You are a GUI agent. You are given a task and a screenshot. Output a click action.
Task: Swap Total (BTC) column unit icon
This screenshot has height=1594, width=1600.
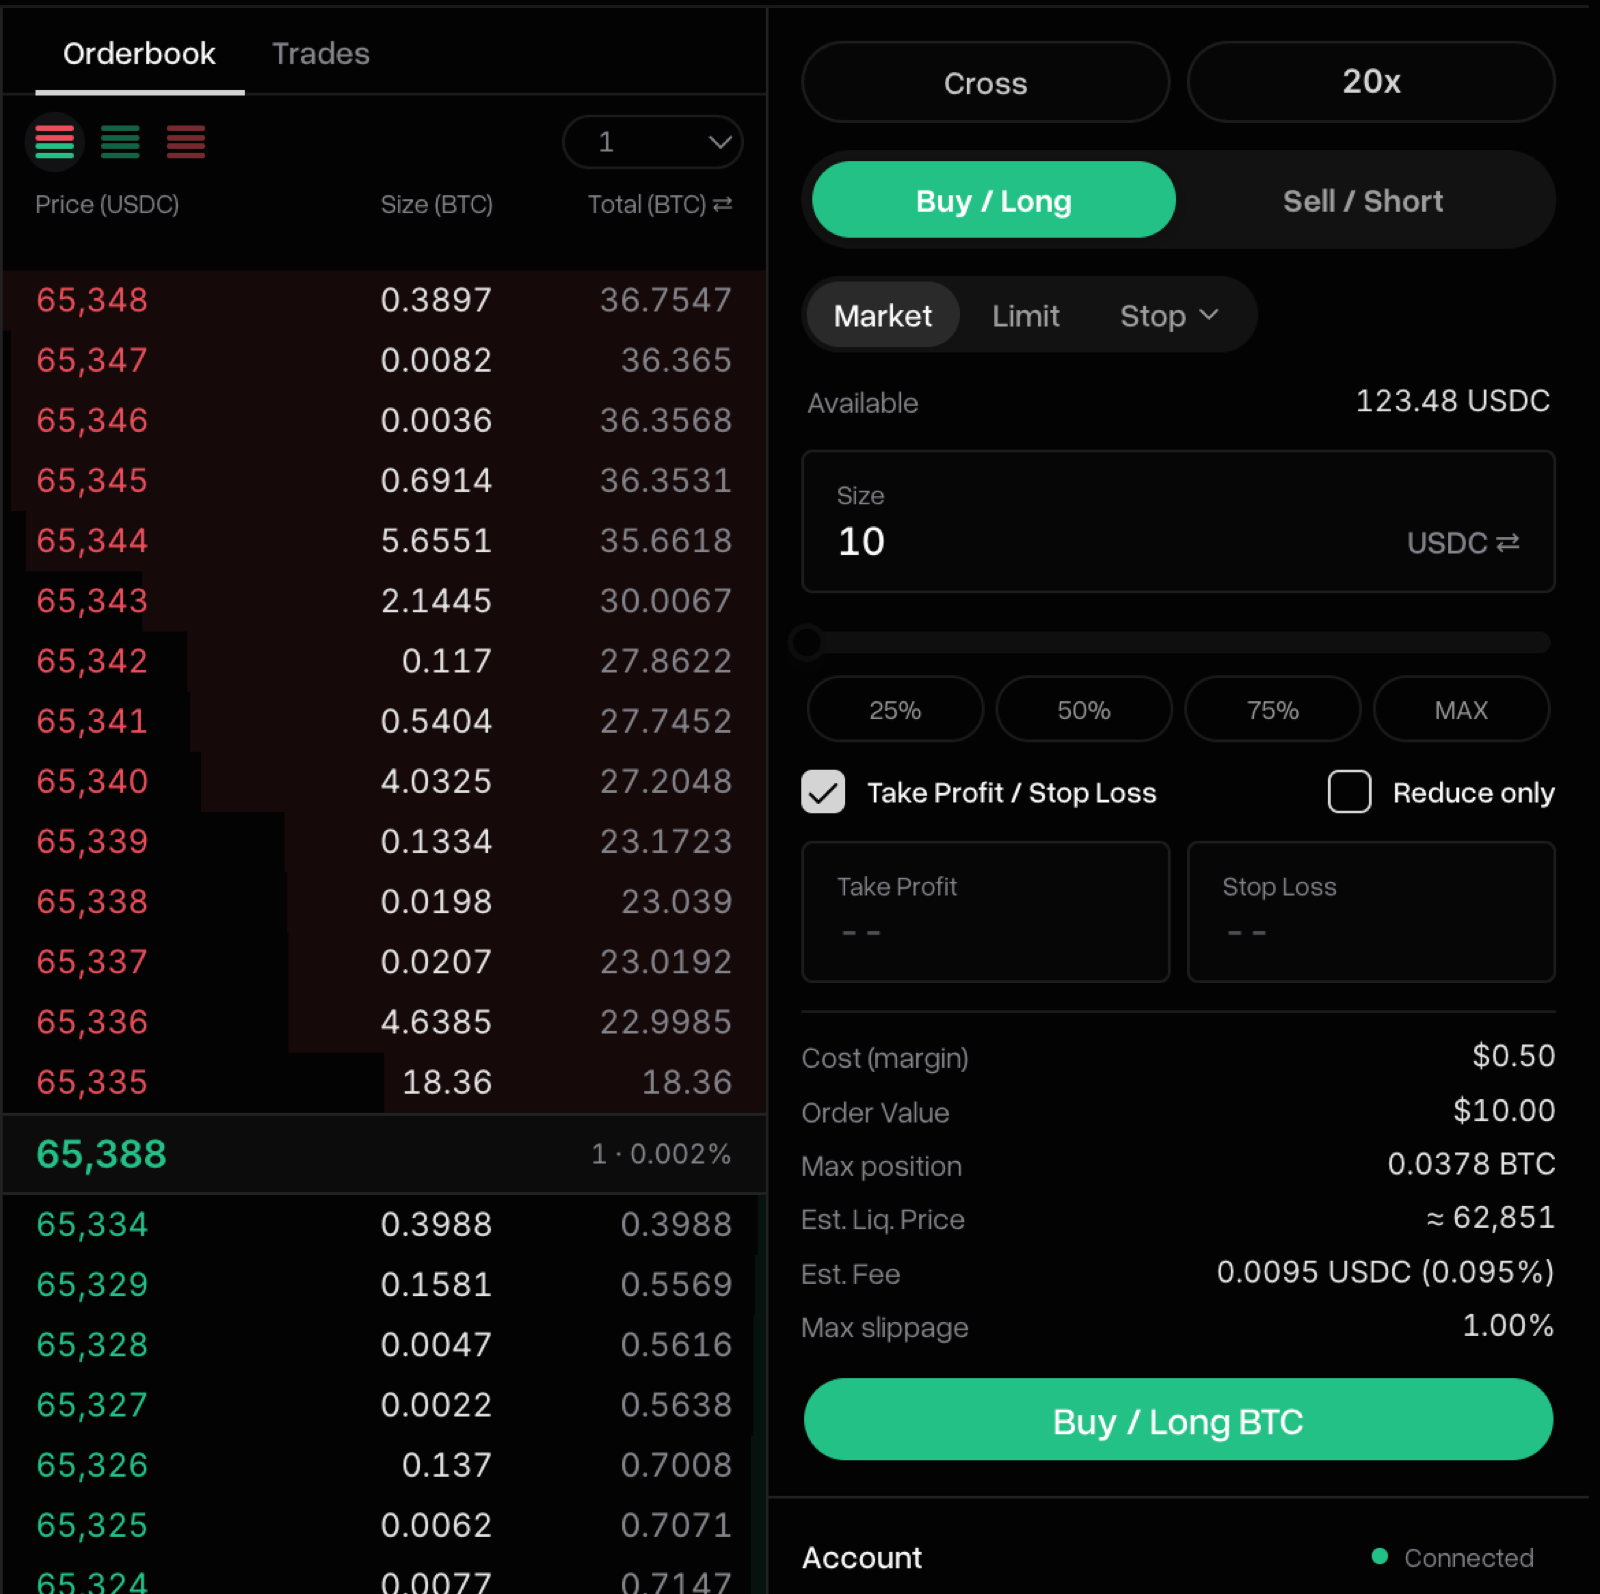click(x=723, y=204)
